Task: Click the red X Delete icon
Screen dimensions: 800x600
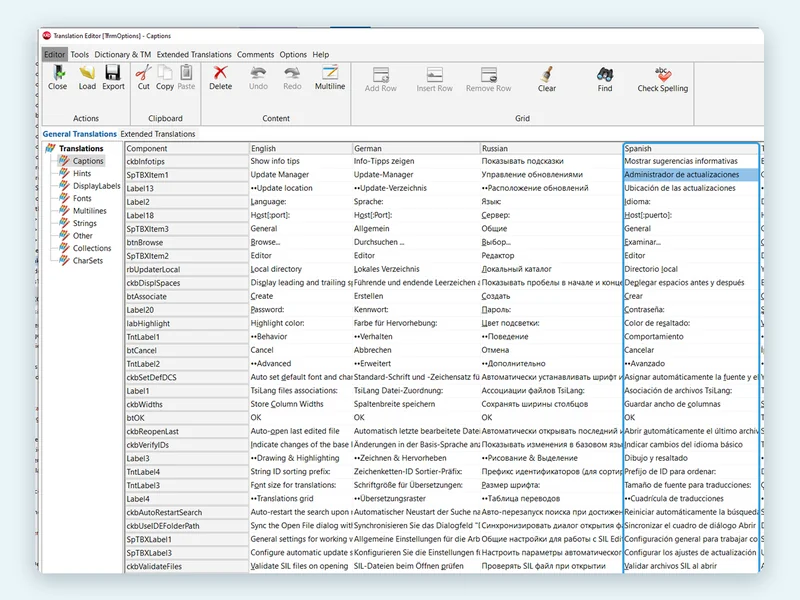Action: pos(220,73)
